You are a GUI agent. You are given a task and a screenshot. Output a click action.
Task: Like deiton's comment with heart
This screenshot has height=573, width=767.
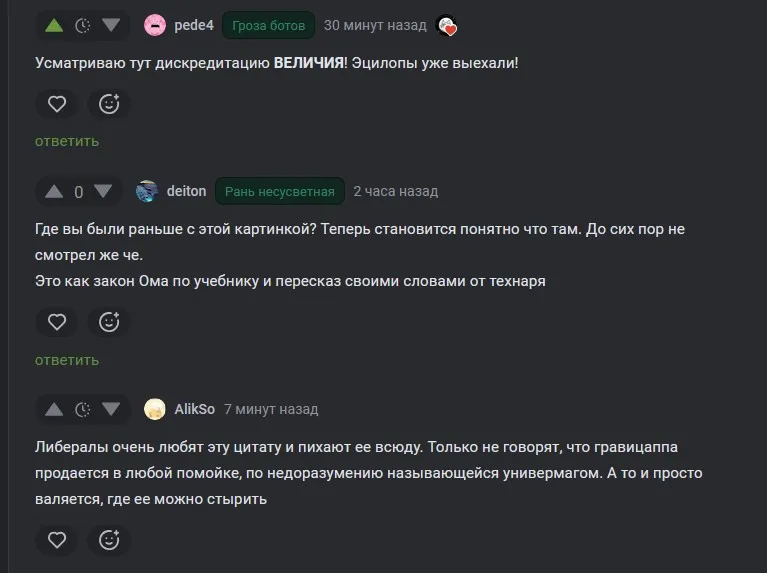[57, 322]
